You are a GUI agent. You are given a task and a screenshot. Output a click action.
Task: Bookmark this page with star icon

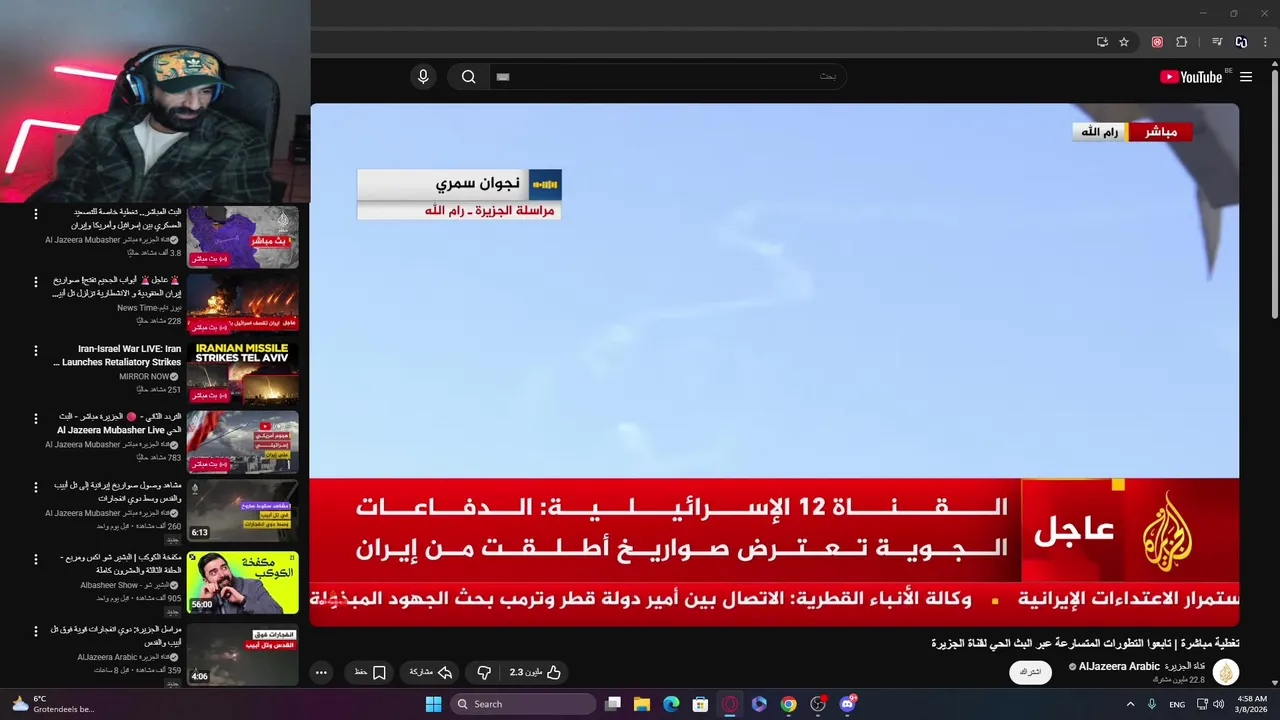pyautogui.click(x=1124, y=42)
